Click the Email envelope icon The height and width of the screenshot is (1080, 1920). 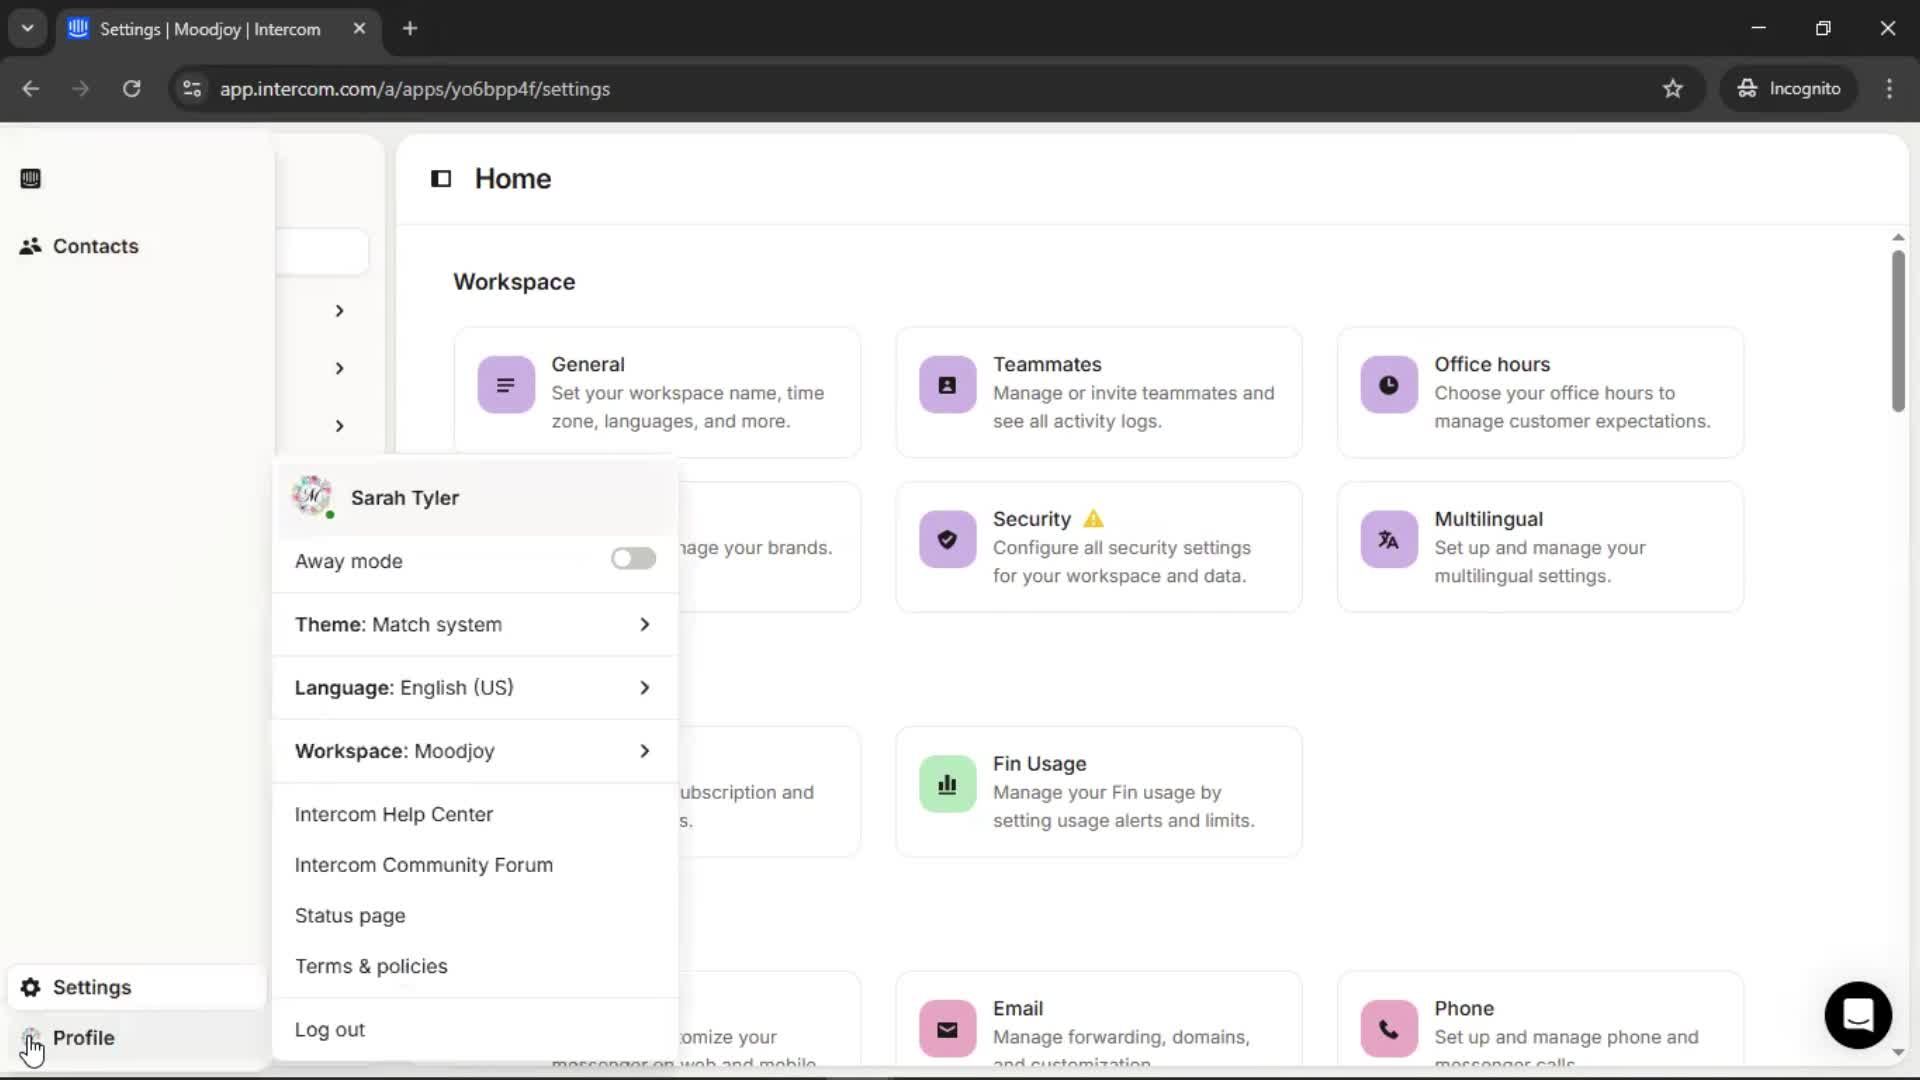coord(947,1029)
